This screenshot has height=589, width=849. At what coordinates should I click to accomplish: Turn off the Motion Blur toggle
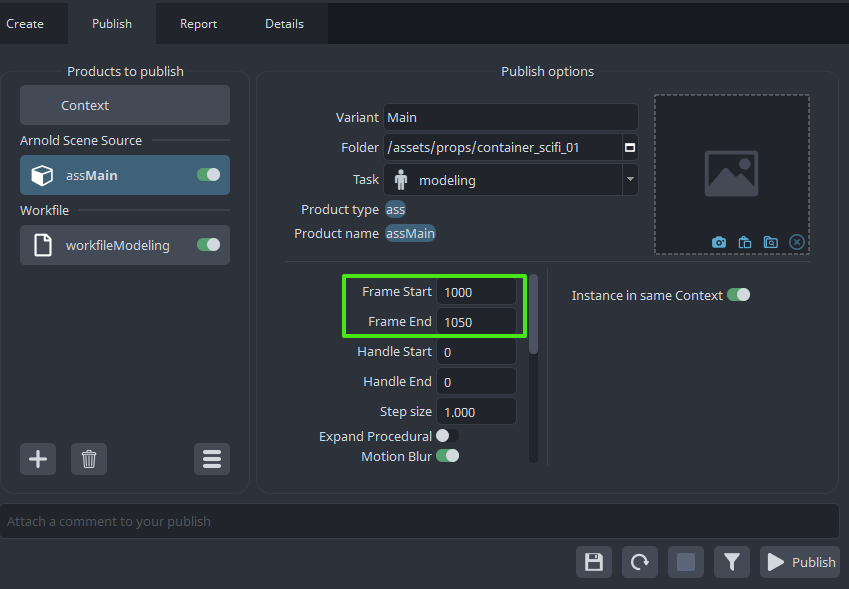(x=447, y=456)
